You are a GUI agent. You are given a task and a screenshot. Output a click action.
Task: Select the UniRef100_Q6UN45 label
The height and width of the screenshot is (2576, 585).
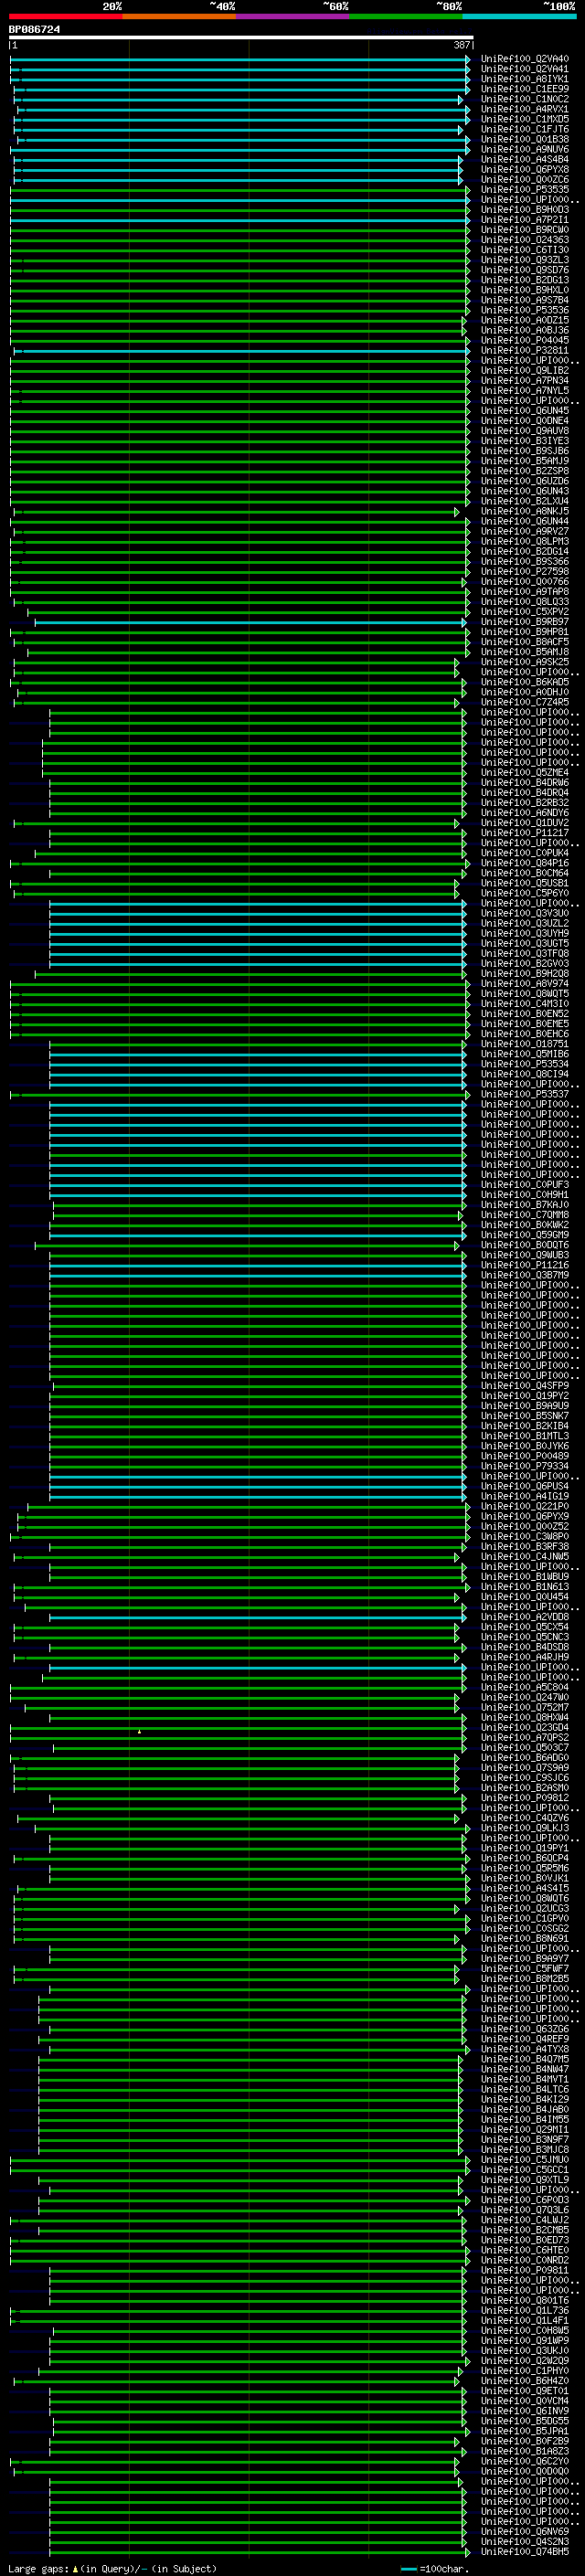point(524,411)
